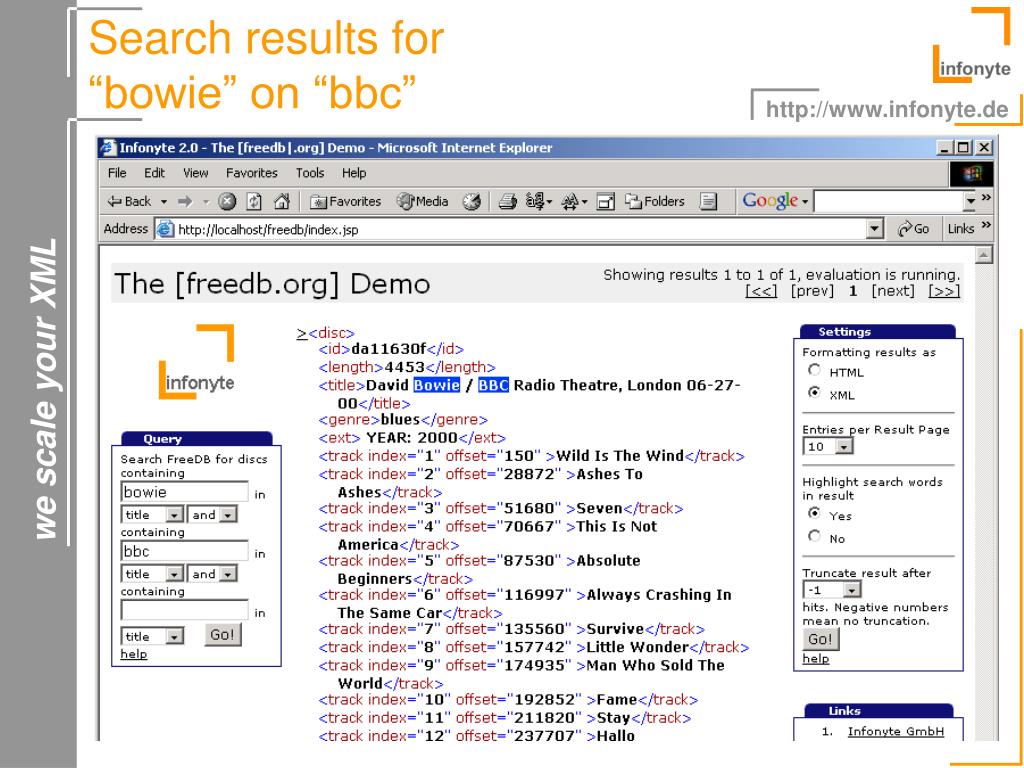The width and height of the screenshot is (1024, 768).
Task: Expand the Links toolbar chevron
Action: point(986,225)
